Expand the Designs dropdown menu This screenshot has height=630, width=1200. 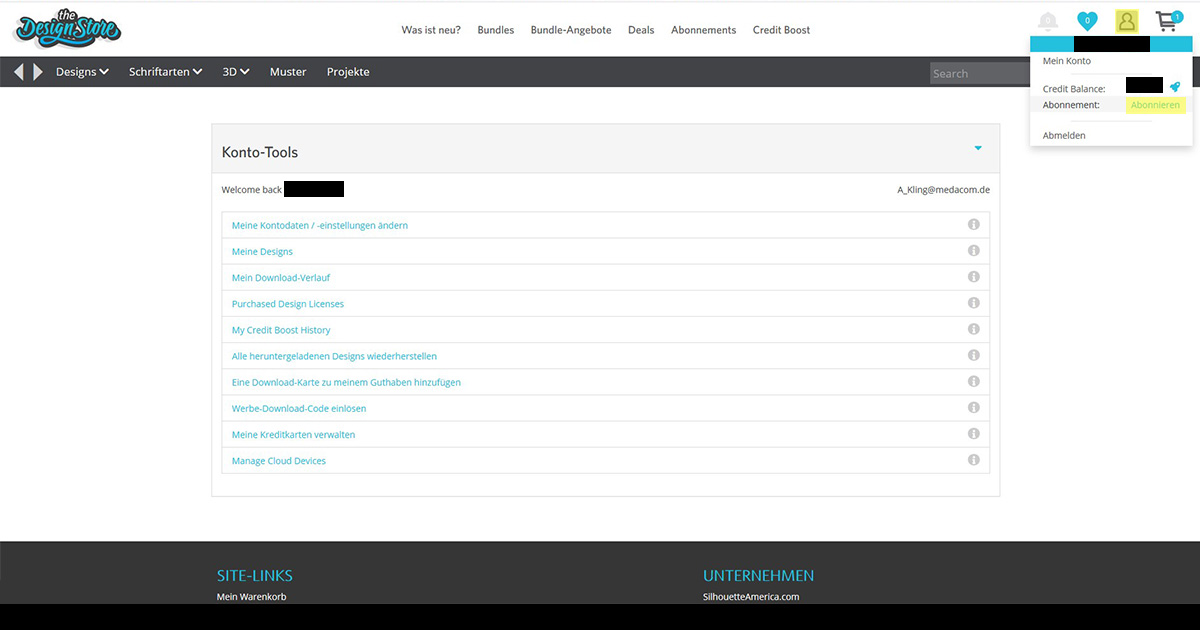point(82,72)
